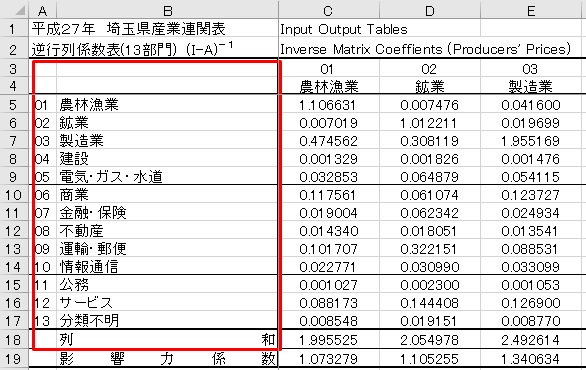Screen dimensions: 586x370
Task: Select column B header
Action: coord(167,10)
